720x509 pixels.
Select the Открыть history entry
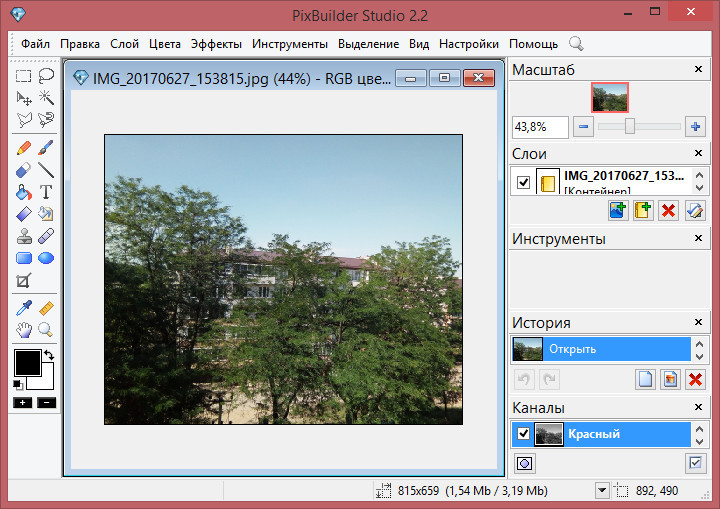[601, 349]
